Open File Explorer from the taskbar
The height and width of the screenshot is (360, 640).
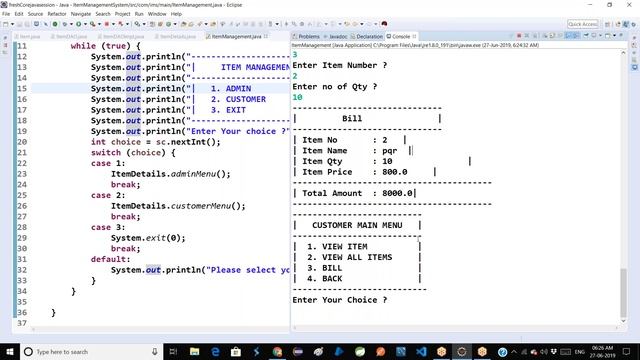point(195,351)
